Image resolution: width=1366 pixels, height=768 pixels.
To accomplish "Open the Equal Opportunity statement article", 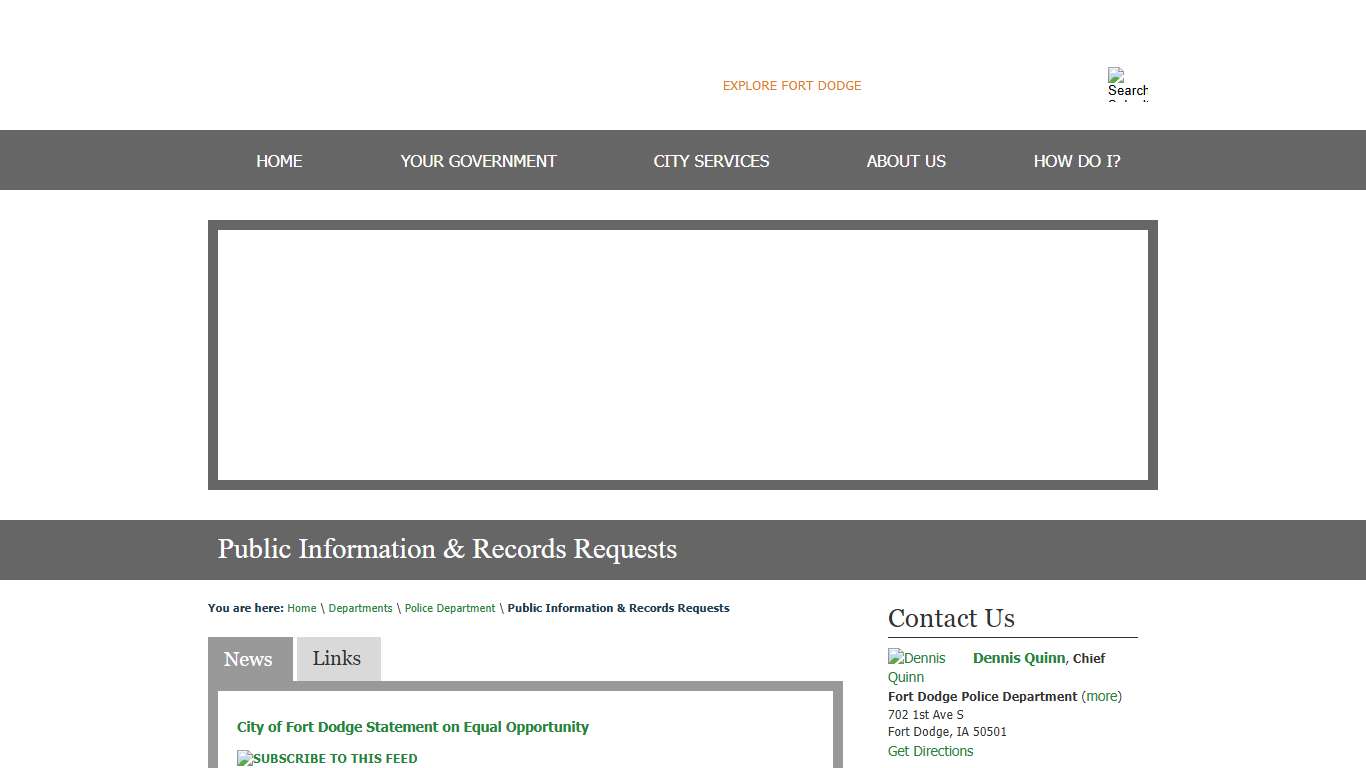I will coord(413,727).
